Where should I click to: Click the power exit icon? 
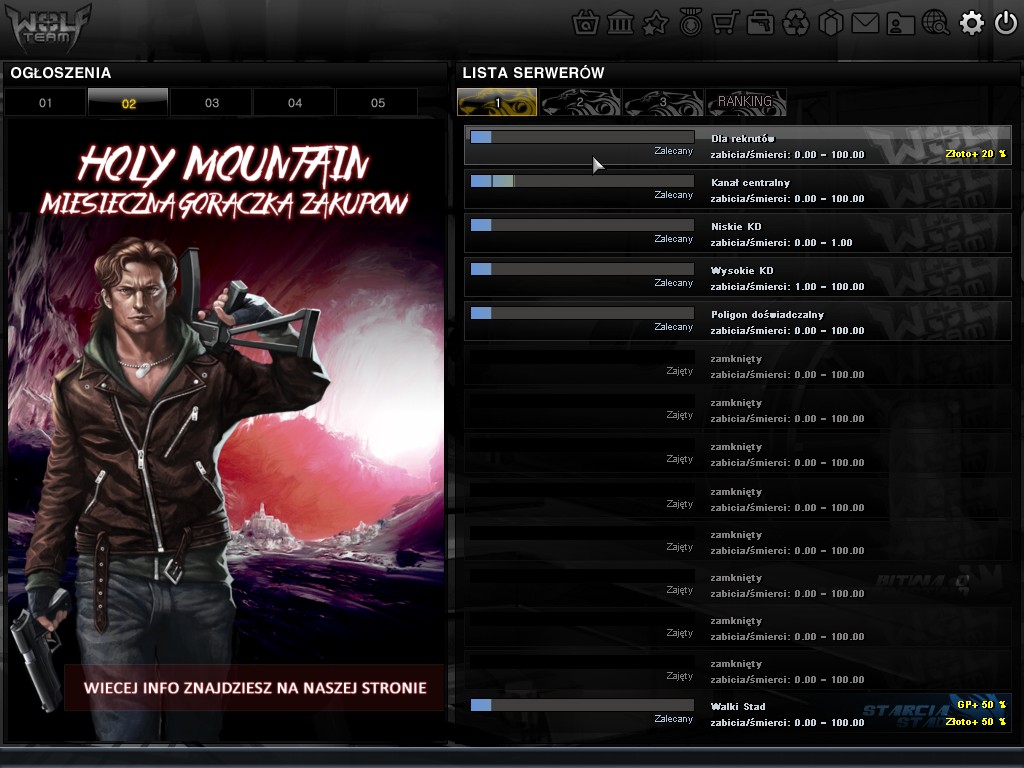[1006, 24]
